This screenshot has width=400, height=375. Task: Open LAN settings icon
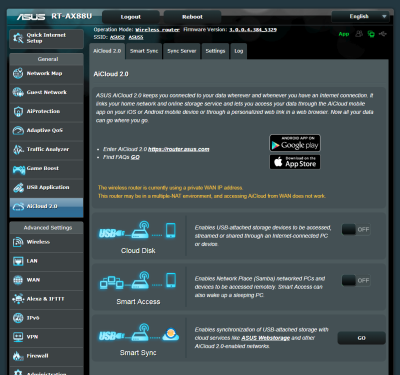coord(18,261)
